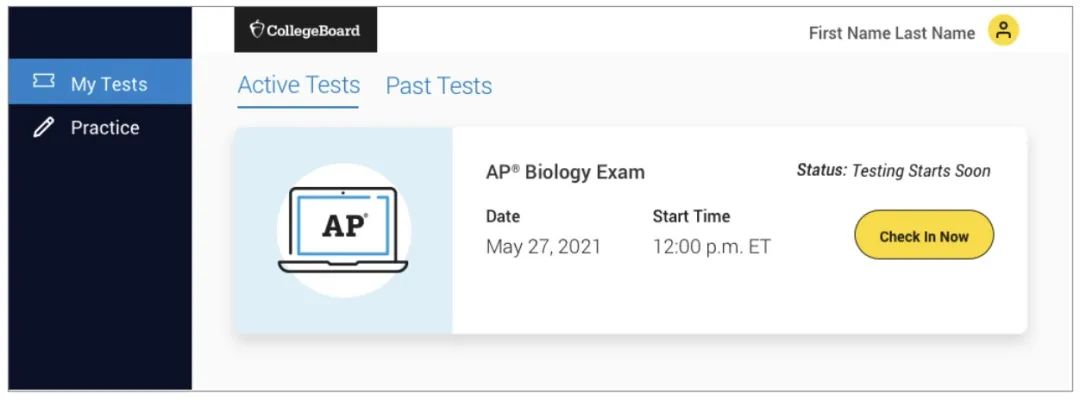1080x400 pixels.
Task: Click the light blue exam thumbnail panel
Action: (344, 231)
